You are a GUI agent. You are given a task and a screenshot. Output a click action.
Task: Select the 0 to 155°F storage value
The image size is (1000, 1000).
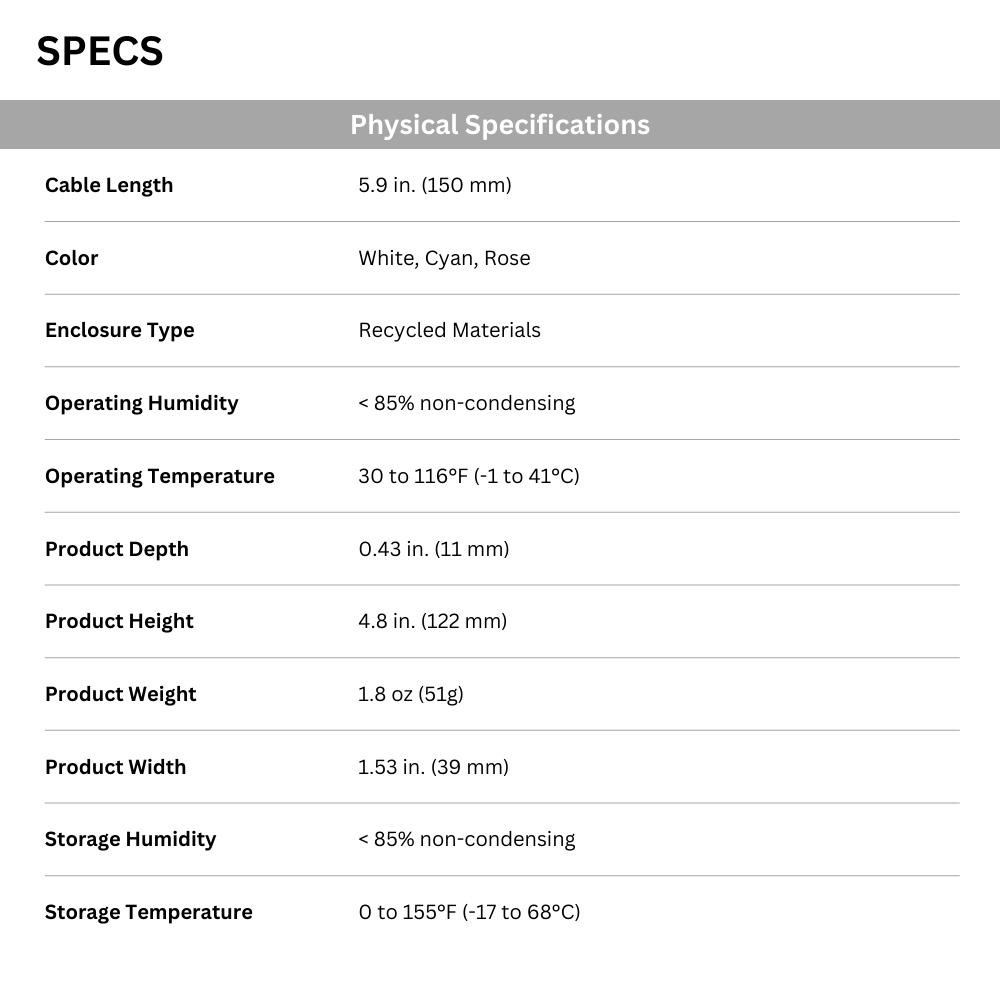pyautogui.click(x=469, y=912)
